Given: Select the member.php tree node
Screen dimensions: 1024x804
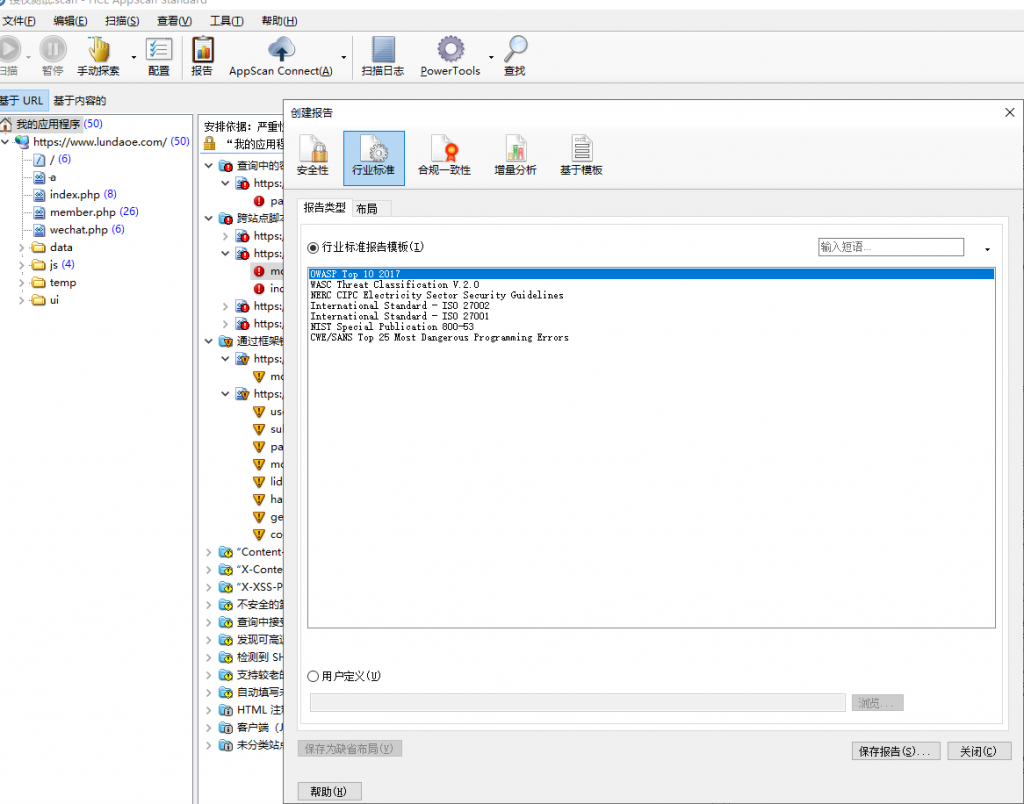Looking at the screenshot, I should 82,212.
